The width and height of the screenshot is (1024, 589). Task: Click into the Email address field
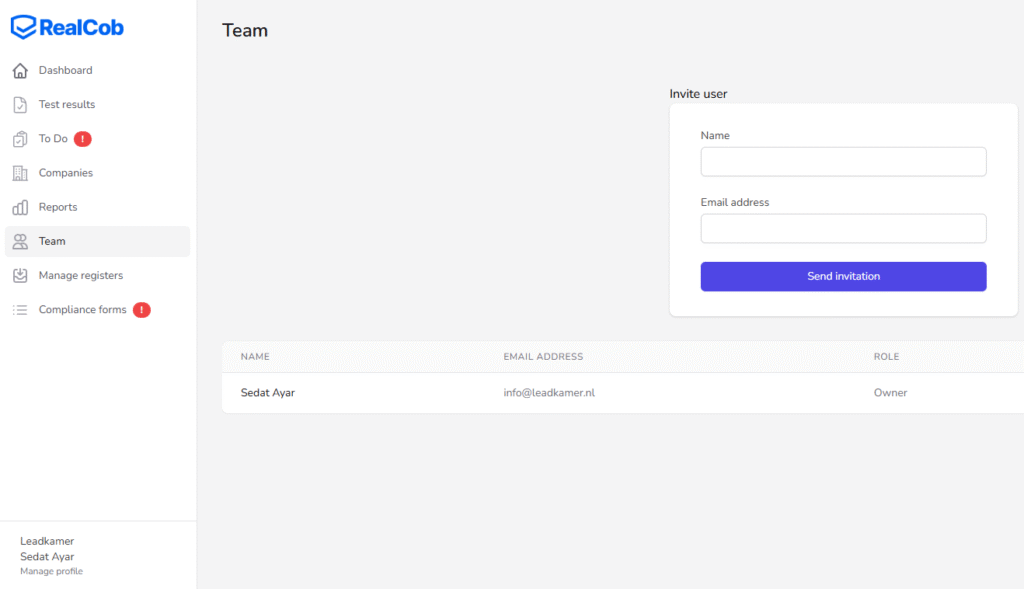(843, 229)
